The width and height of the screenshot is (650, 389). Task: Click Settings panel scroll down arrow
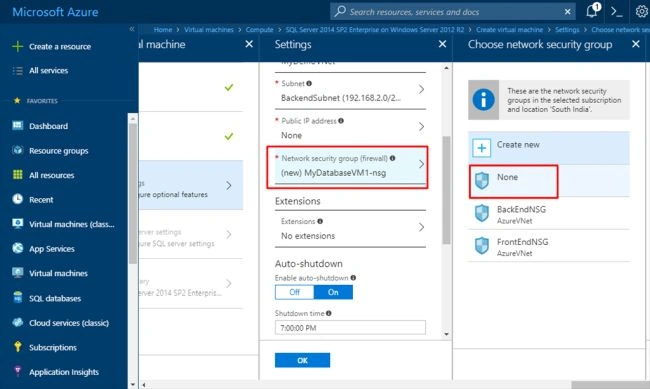pyautogui.click(x=446, y=334)
